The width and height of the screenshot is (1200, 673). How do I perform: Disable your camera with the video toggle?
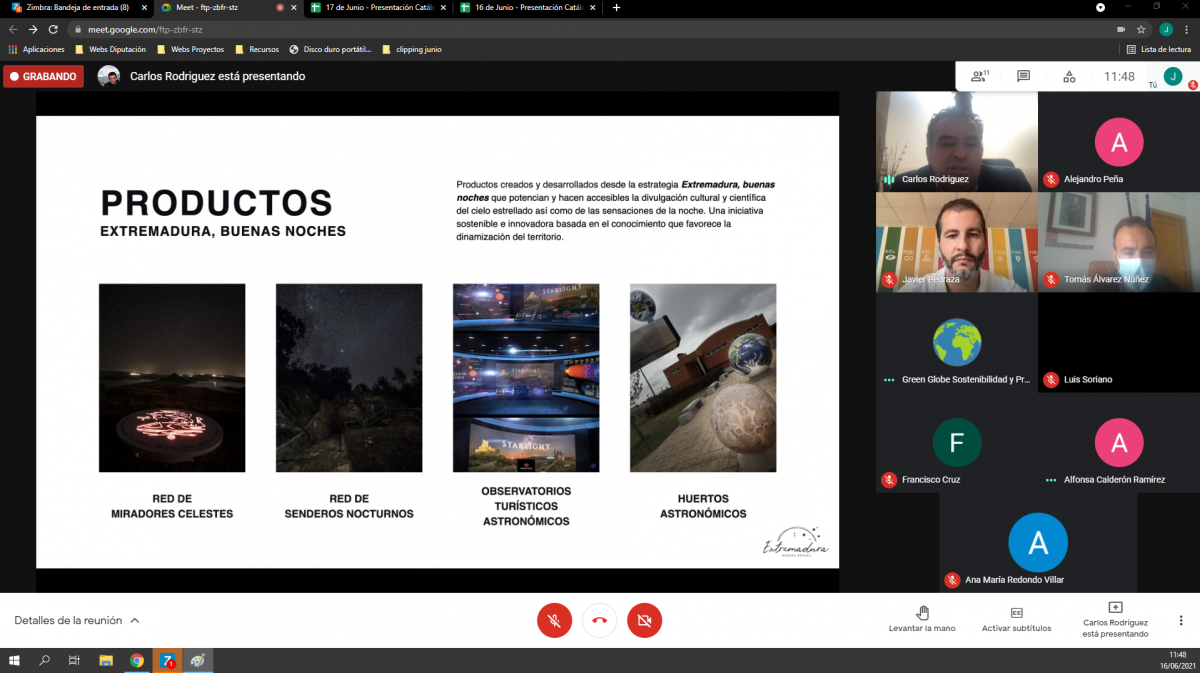coord(644,620)
